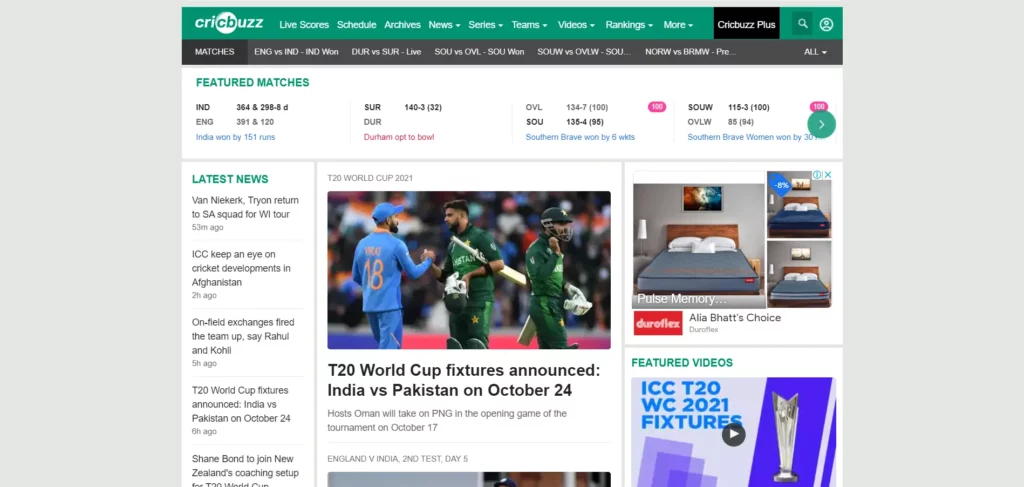This screenshot has width=1024, height=487.
Task: Play the ICC T20 WC fixtures video
Action: pos(733,433)
